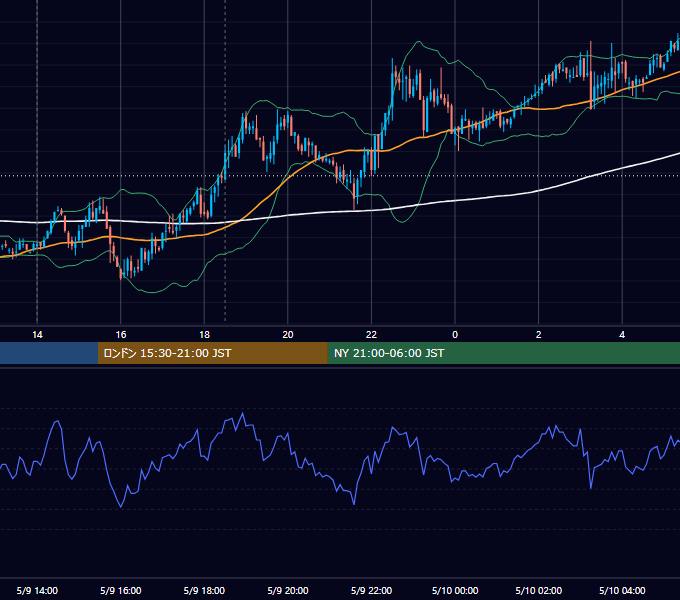Viewport: 680px width, 600px height.
Task: Click the 5/10 00:00 oscillator time label
Action: pos(455,590)
